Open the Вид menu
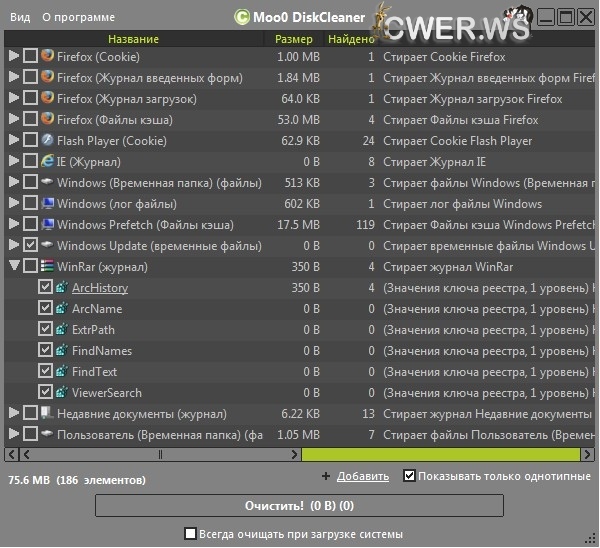The width and height of the screenshot is (600, 548). point(20,17)
